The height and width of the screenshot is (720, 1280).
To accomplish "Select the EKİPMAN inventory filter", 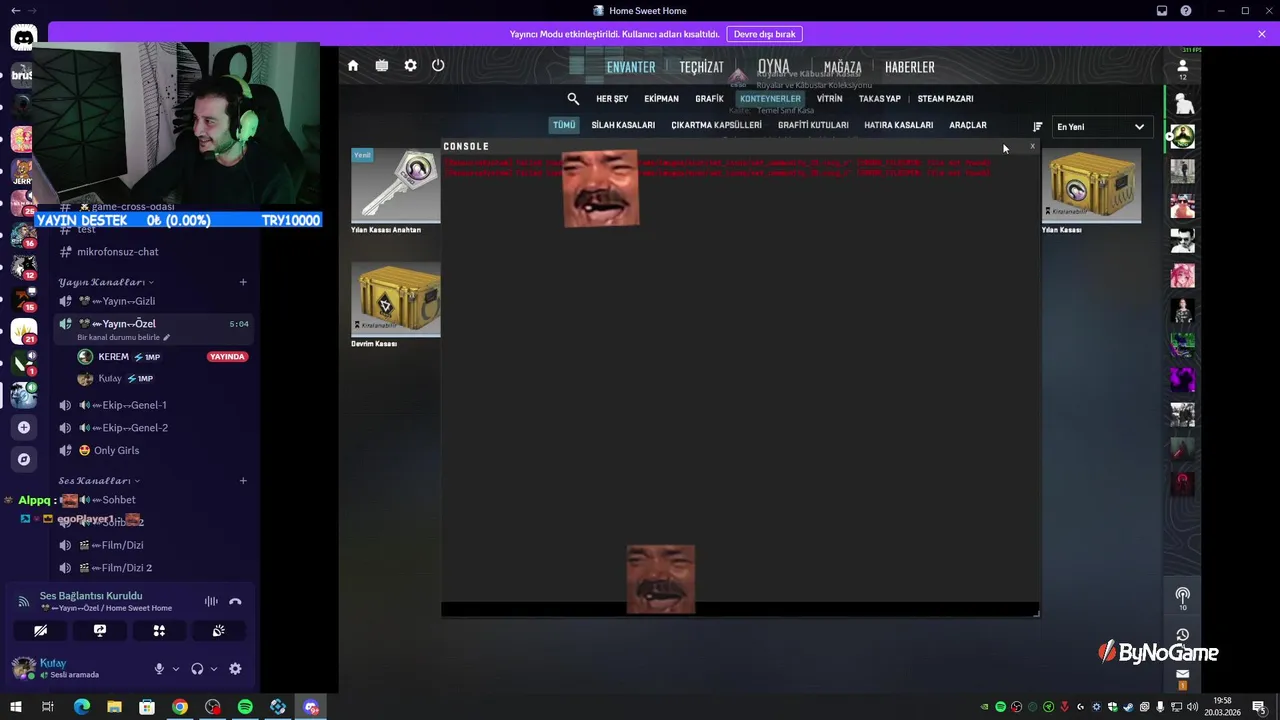I will point(661,99).
